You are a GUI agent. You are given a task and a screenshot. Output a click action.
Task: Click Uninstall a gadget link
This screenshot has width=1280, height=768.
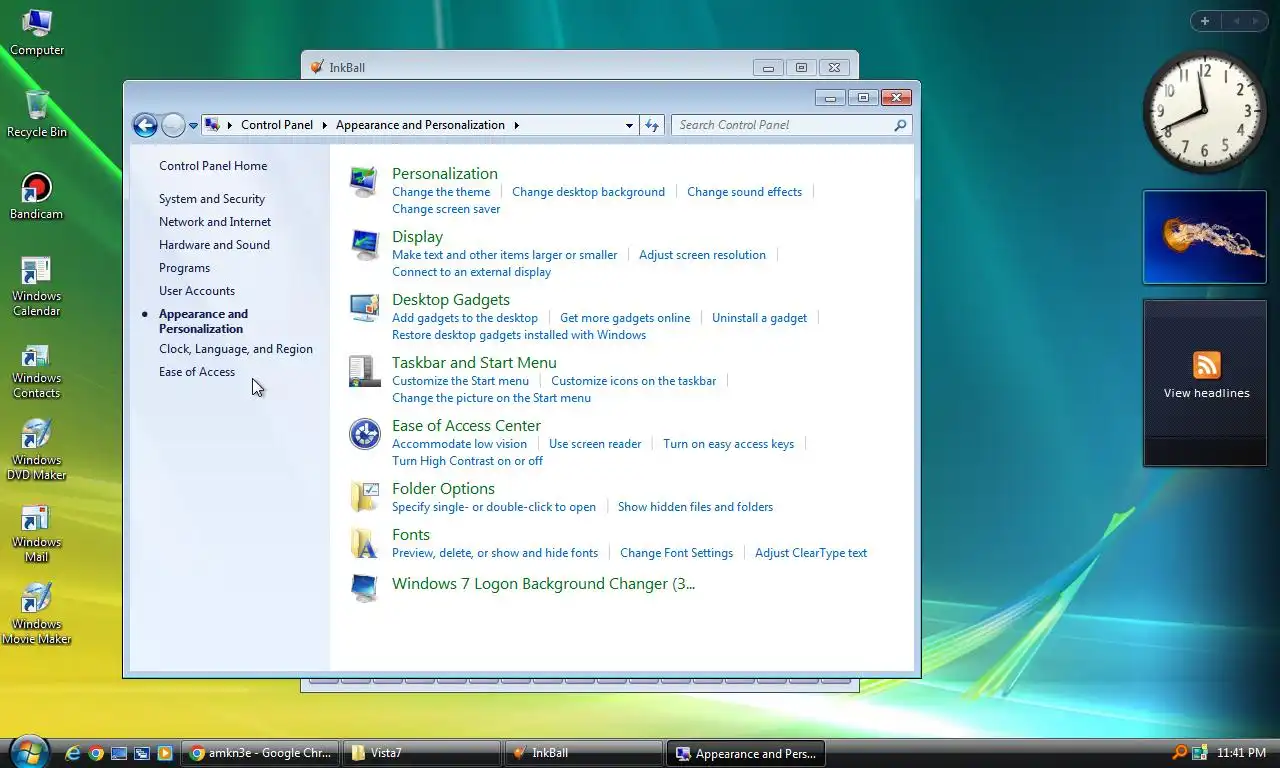(x=759, y=318)
